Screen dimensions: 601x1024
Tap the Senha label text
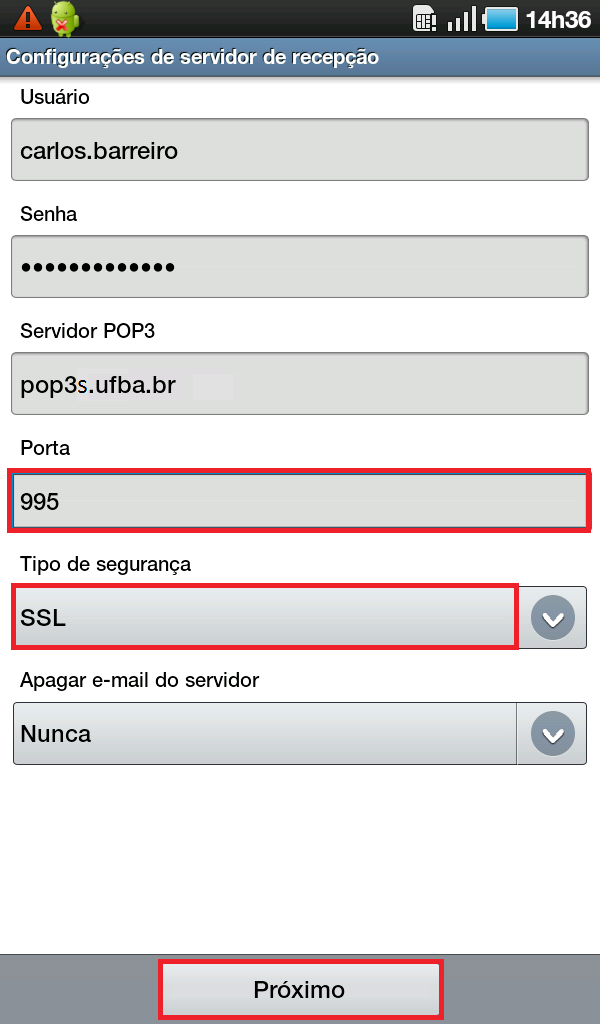(48, 214)
